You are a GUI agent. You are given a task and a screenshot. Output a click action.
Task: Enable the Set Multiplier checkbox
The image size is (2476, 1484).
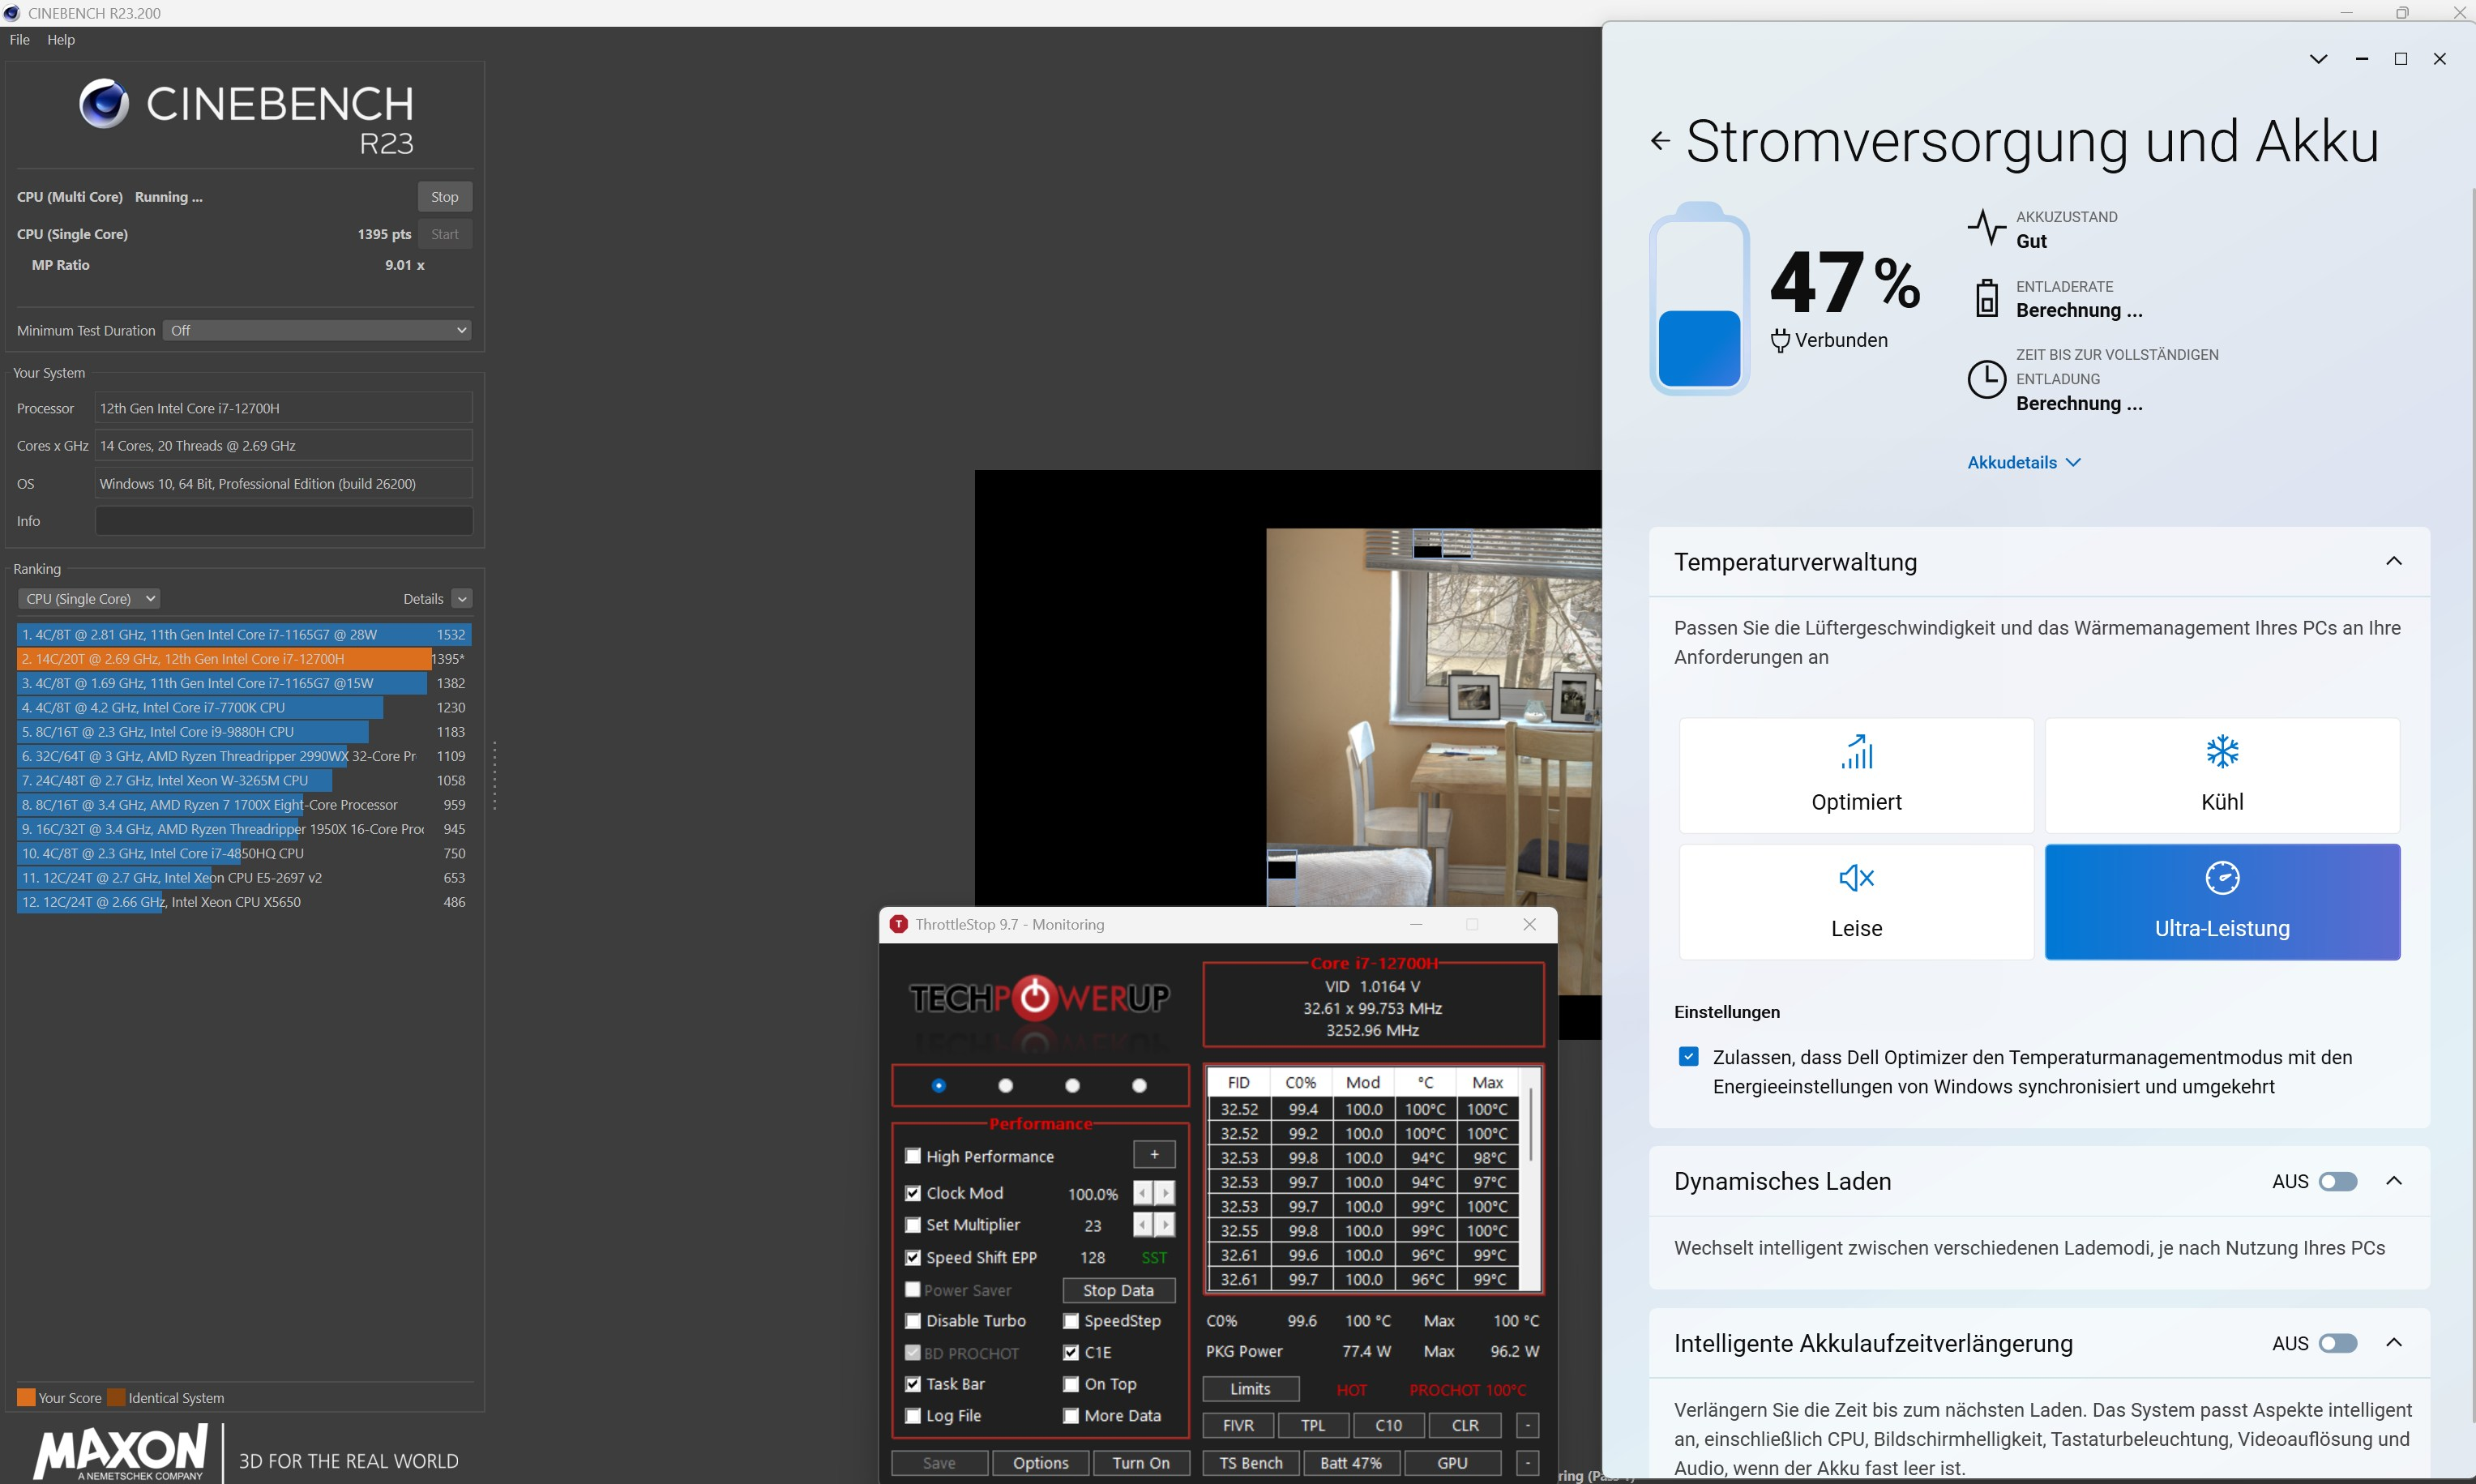tap(912, 1225)
